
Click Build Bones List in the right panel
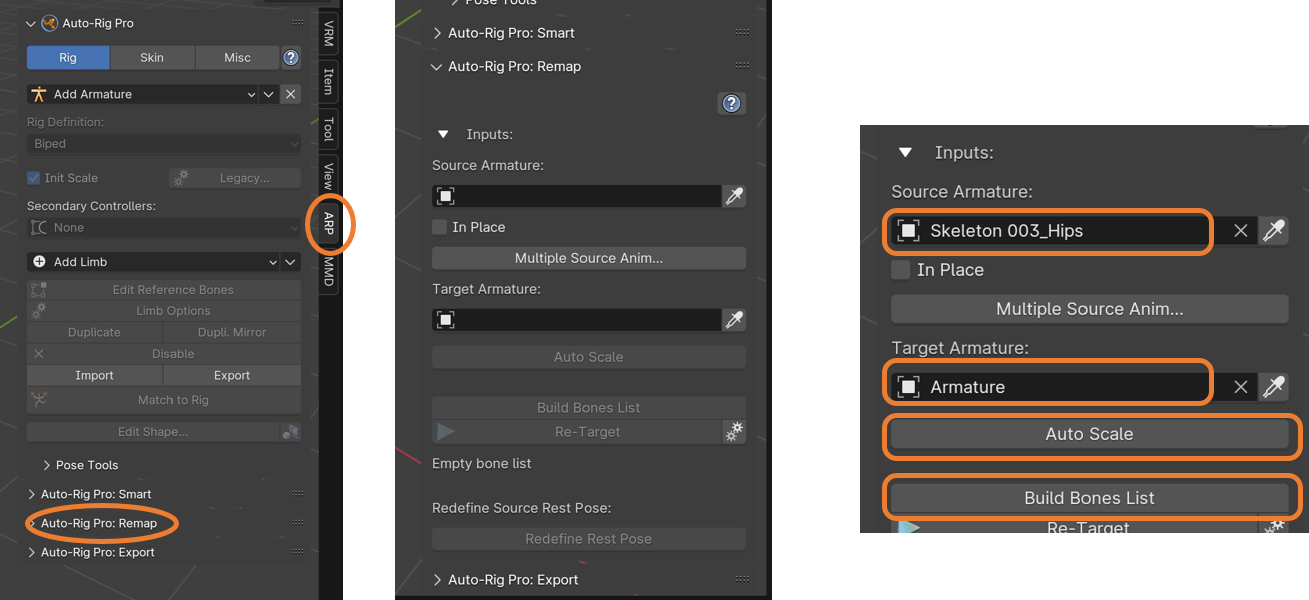[x=1089, y=498]
